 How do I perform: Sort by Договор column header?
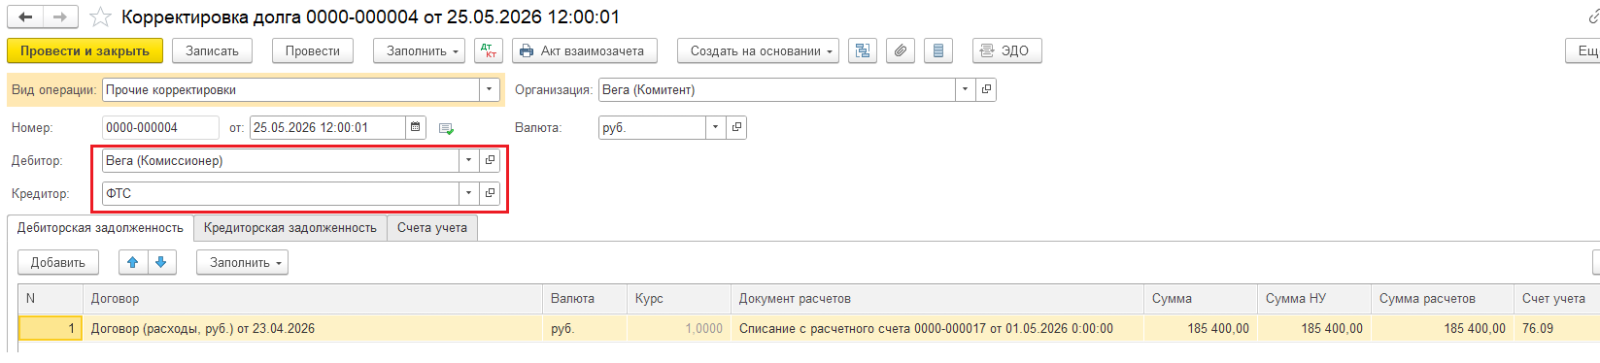pos(313,299)
